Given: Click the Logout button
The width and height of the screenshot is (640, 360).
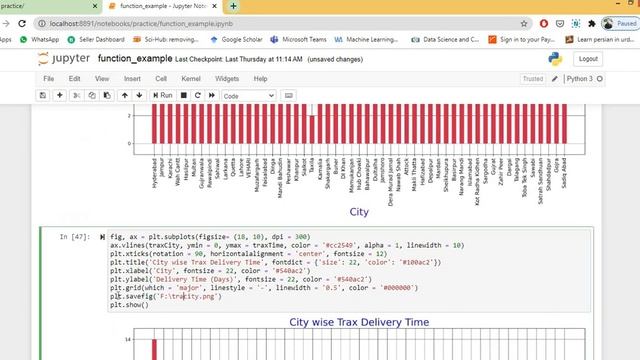Looking at the screenshot, I should [x=588, y=59].
